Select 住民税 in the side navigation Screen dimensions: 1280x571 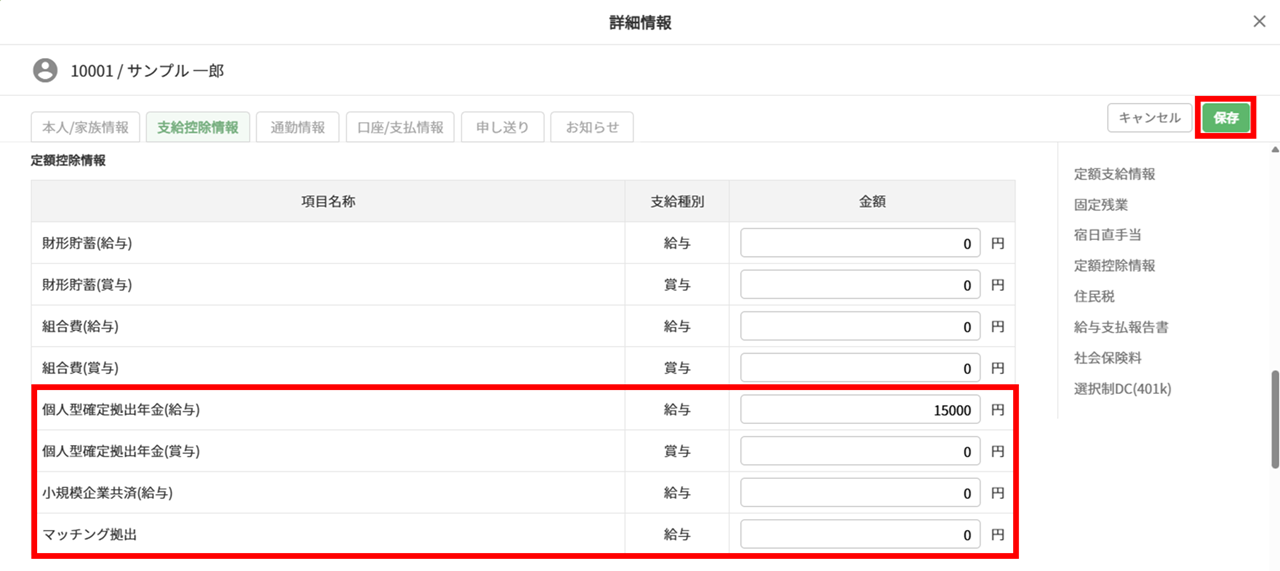1094,297
